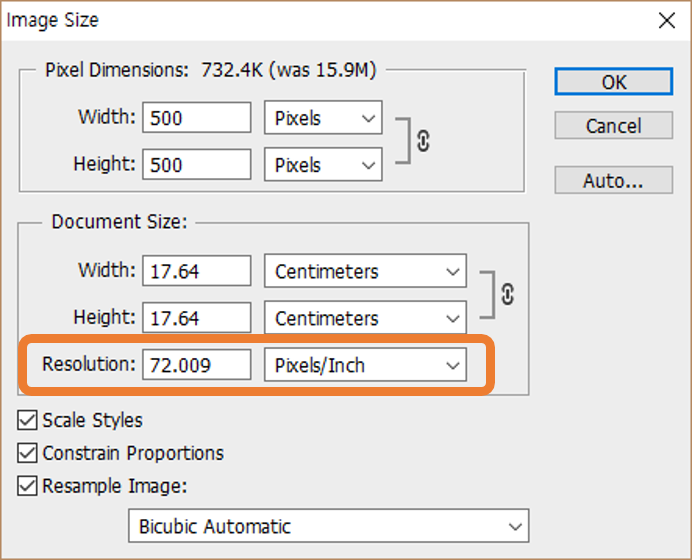Click the pixel Width field showing 500

[196, 118]
